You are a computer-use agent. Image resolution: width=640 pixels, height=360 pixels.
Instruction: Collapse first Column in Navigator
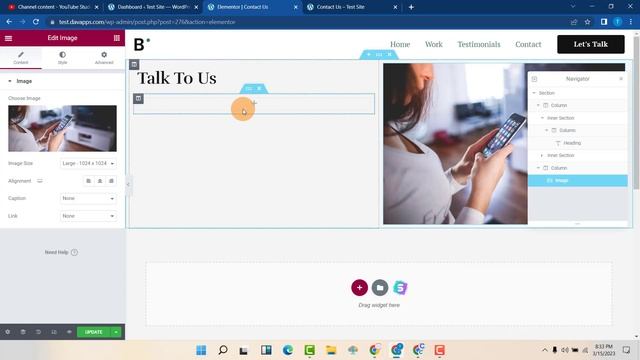538,105
